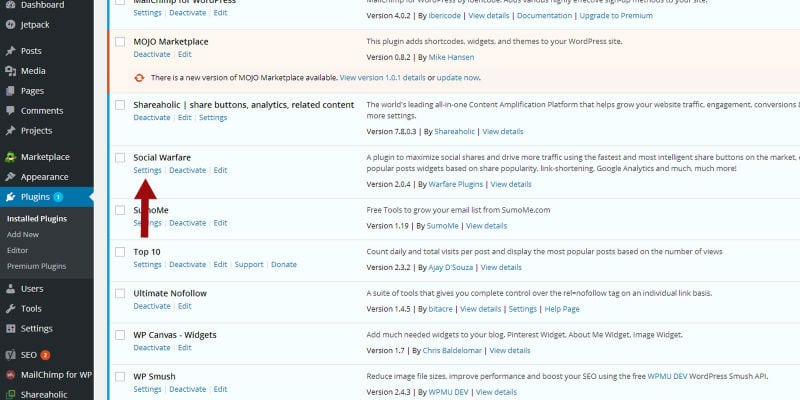The width and height of the screenshot is (800, 400).
Task: Click the SEO notification count badge
Action: (45, 355)
